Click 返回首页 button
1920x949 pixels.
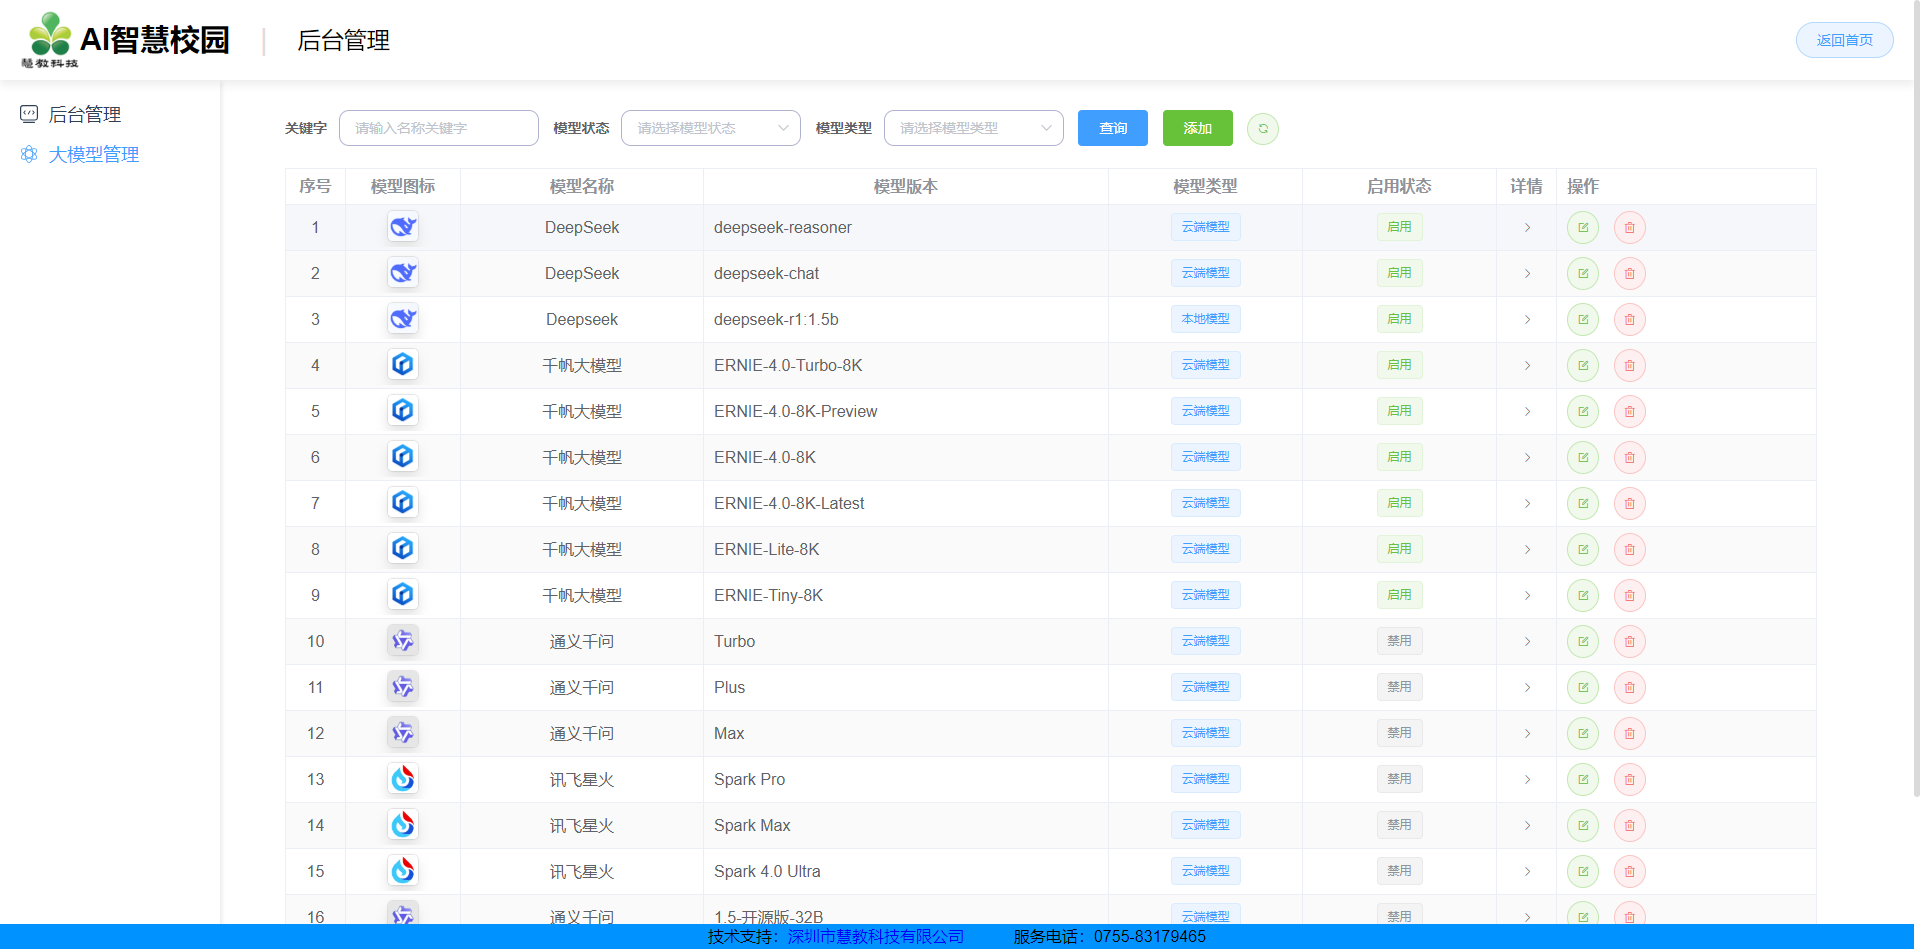click(x=1845, y=40)
